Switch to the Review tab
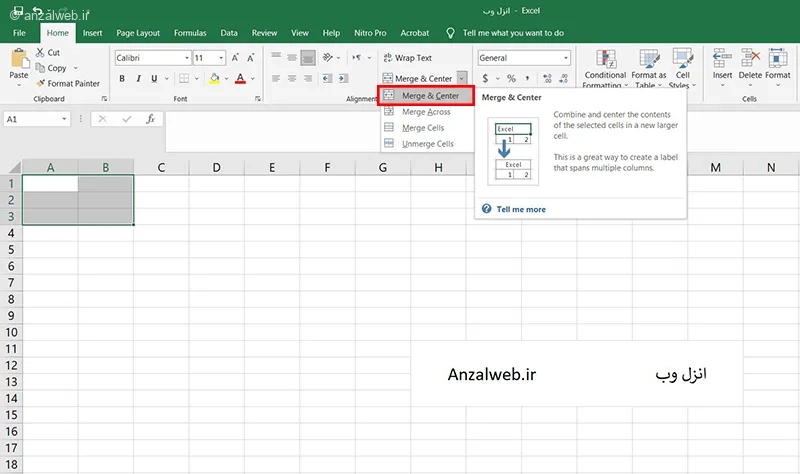Viewport: 800px width, 474px height. [x=264, y=33]
